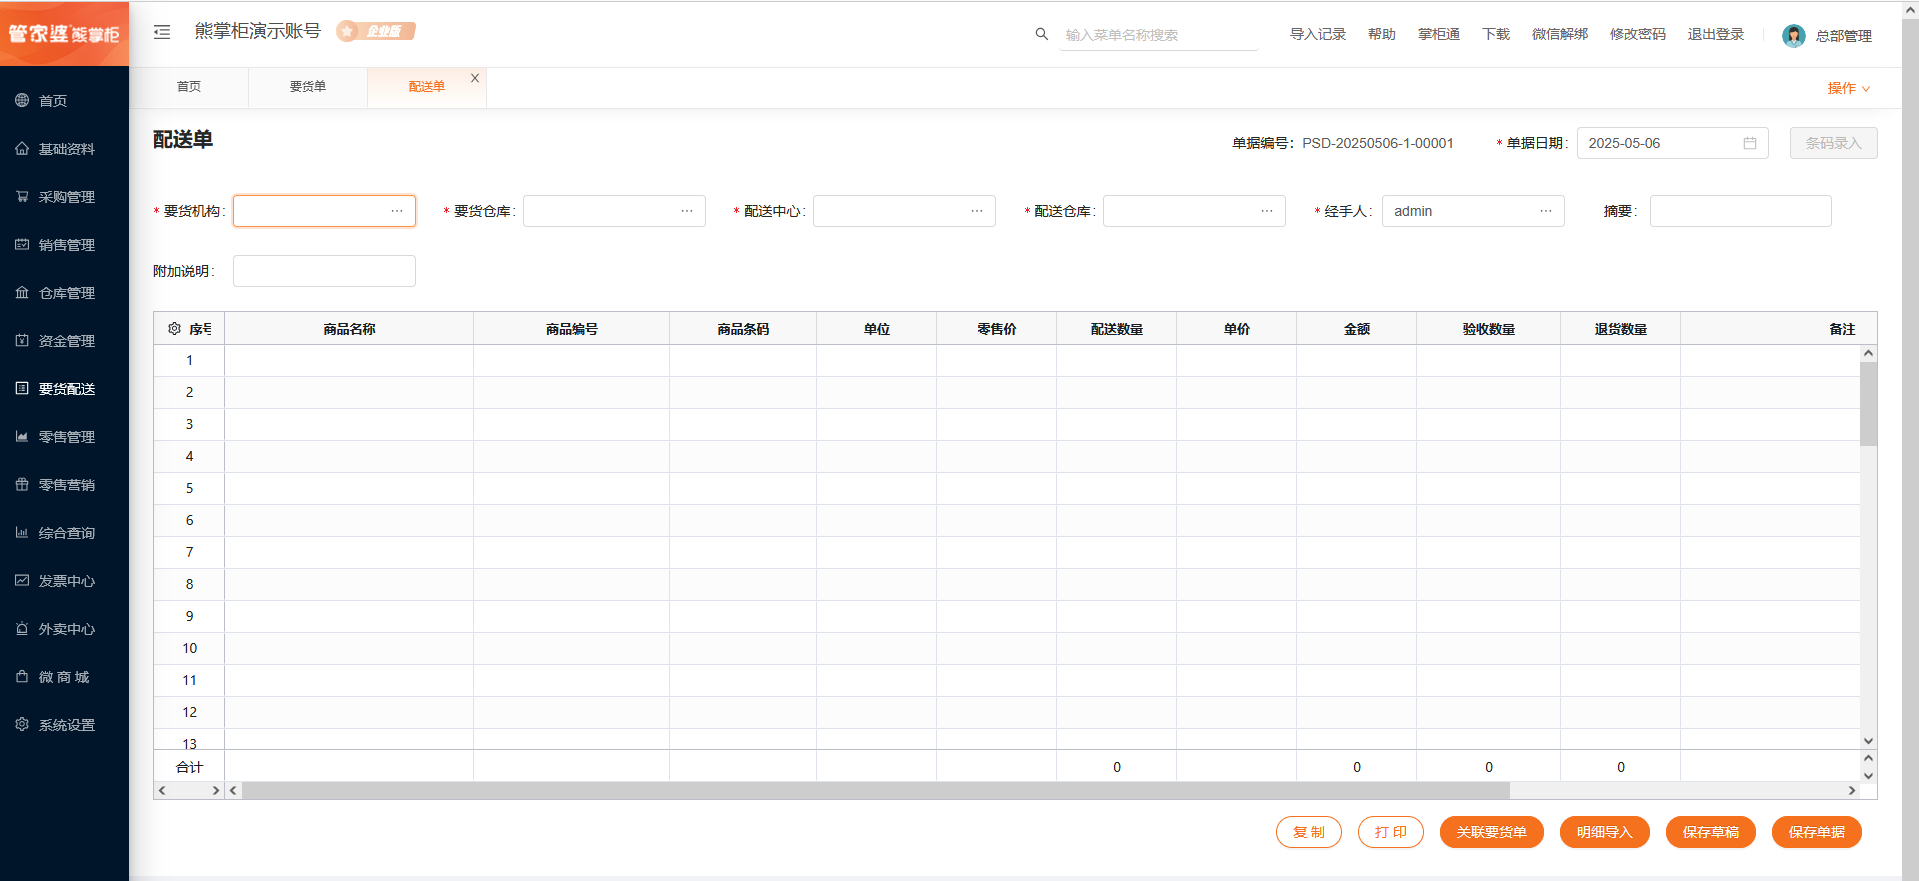Viewport: 1919px width, 881px height.
Task: Click the 企业版 badge icon
Action: click(376, 31)
